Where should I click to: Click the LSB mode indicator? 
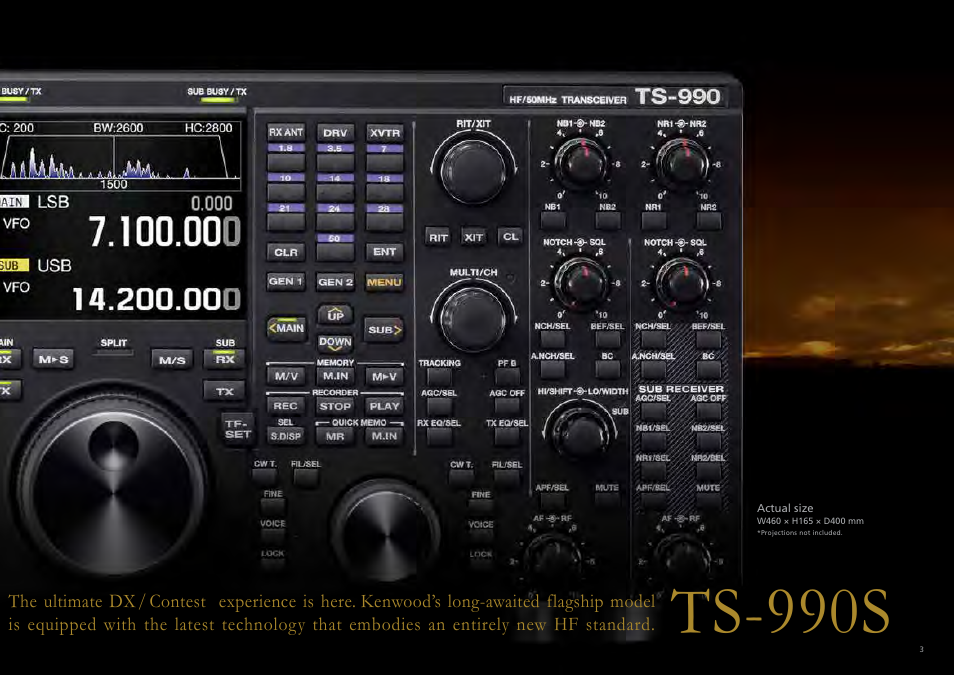coord(53,201)
